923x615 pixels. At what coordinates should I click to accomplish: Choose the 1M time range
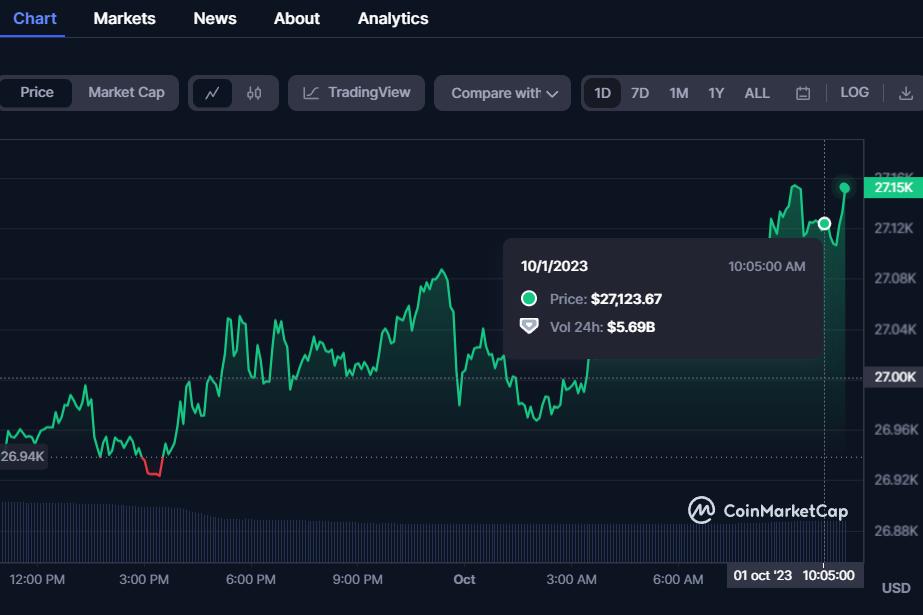pos(678,93)
